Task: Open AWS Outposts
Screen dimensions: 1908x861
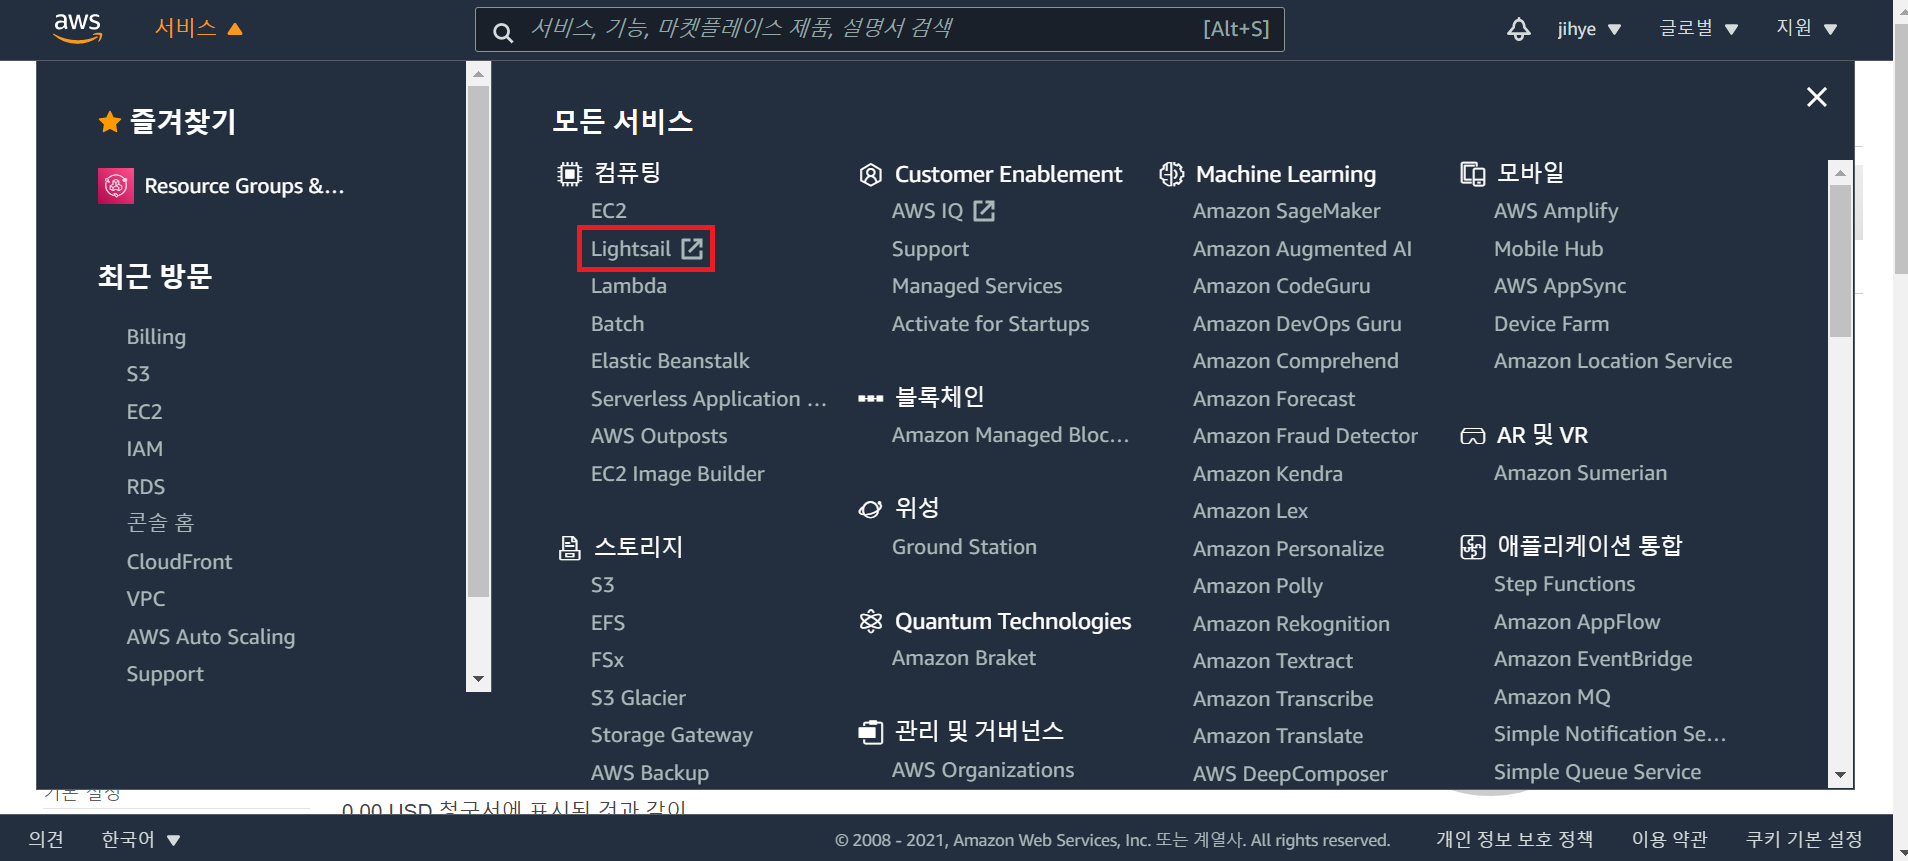Action: (658, 436)
